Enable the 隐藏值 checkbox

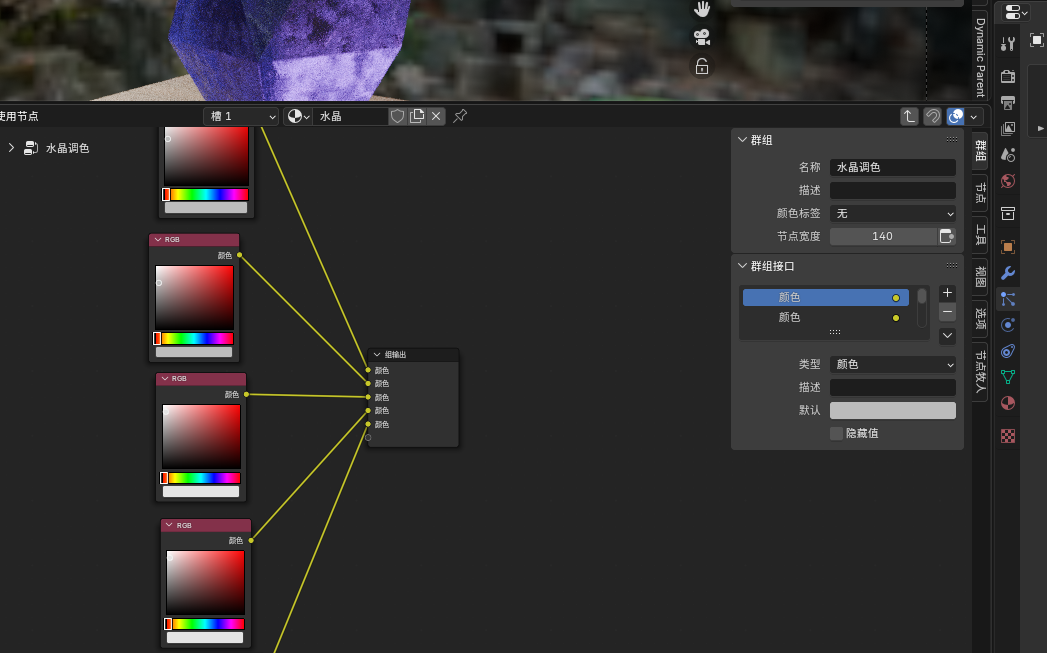pyautogui.click(x=836, y=433)
